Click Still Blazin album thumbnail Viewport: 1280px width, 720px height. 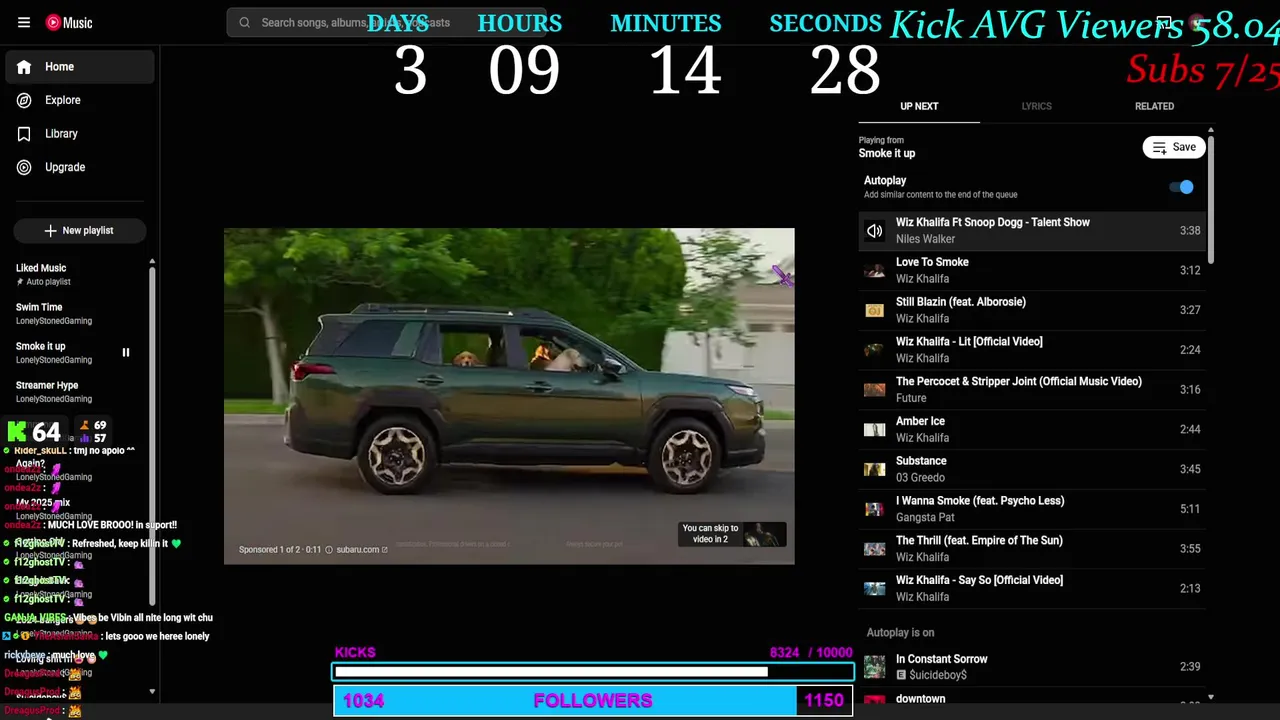pos(875,310)
